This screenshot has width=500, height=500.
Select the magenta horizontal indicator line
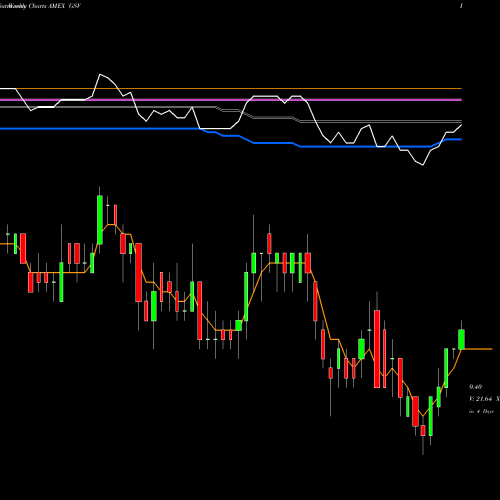[x=231, y=100]
